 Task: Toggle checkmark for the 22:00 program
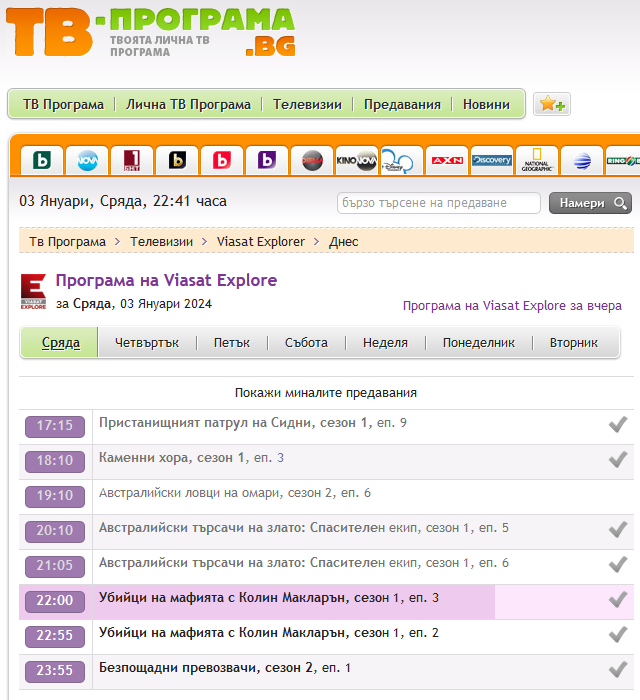coord(618,600)
